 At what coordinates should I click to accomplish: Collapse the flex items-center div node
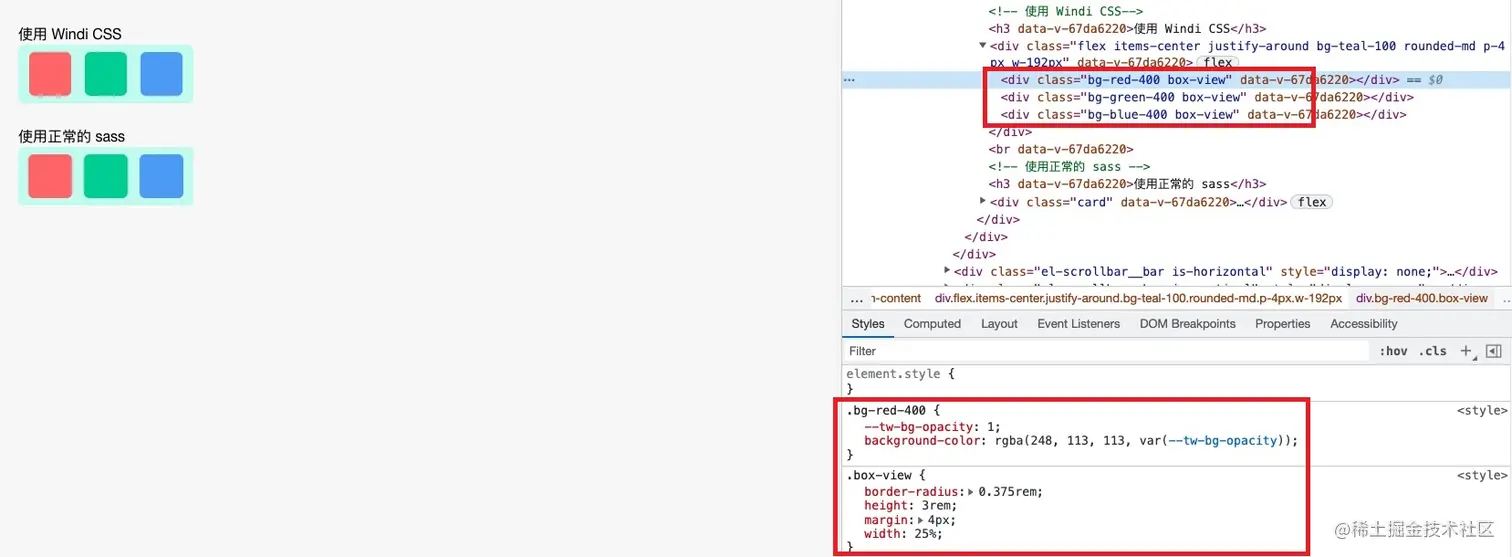[983, 45]
